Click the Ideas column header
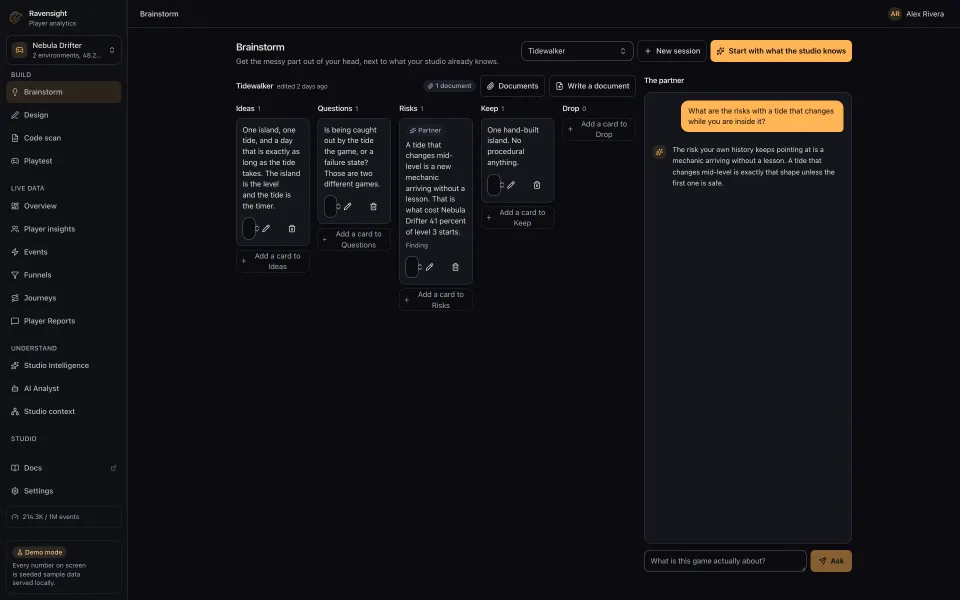The image size is (960, 600). [x=245, y=108]
